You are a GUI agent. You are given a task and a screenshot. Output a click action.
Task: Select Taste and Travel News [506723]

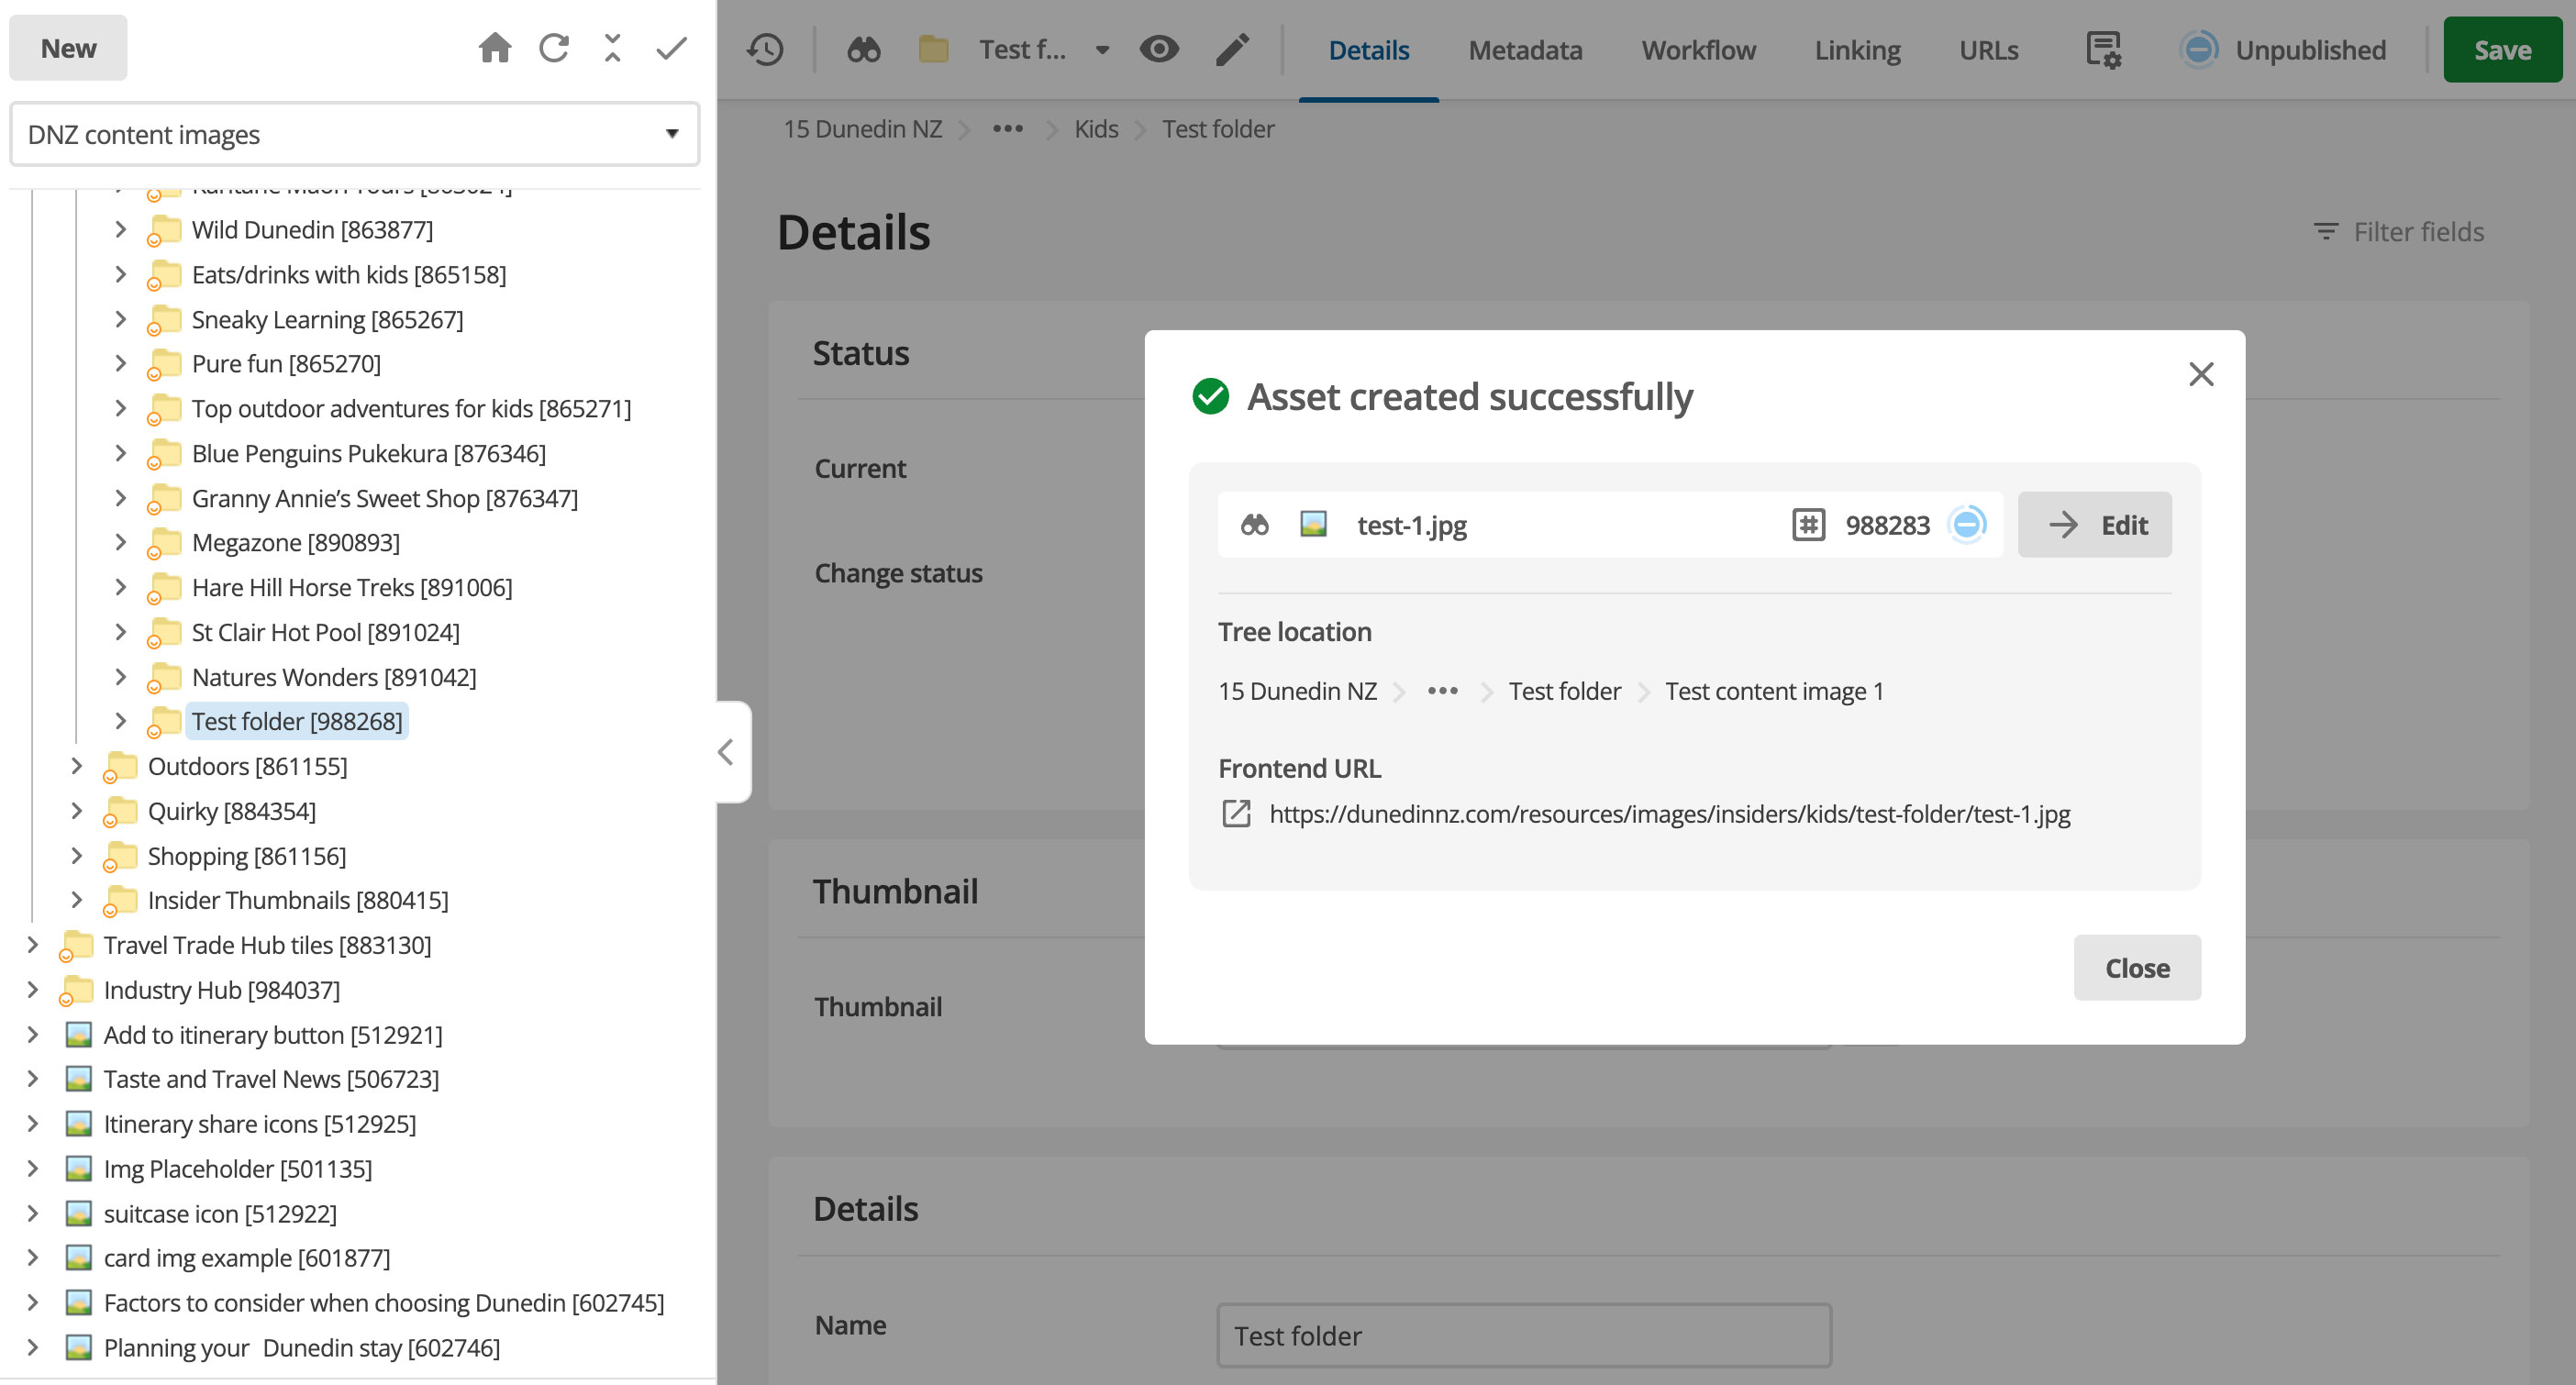click(271, 1079)
